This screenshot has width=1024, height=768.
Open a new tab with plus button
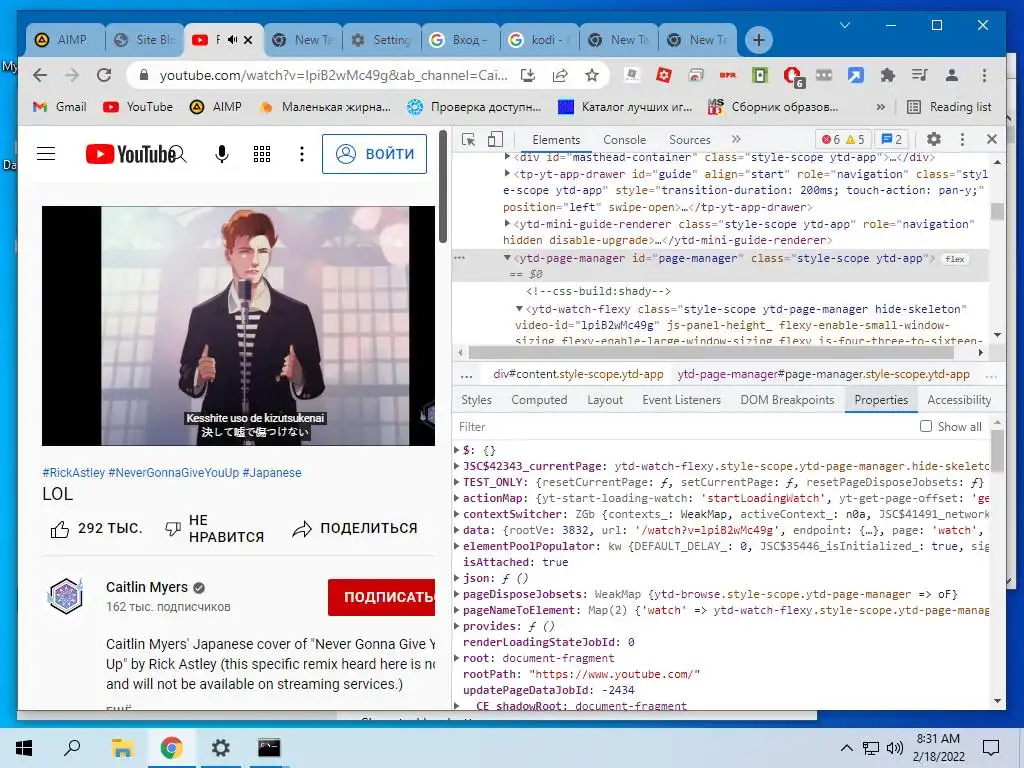[758, 40]
